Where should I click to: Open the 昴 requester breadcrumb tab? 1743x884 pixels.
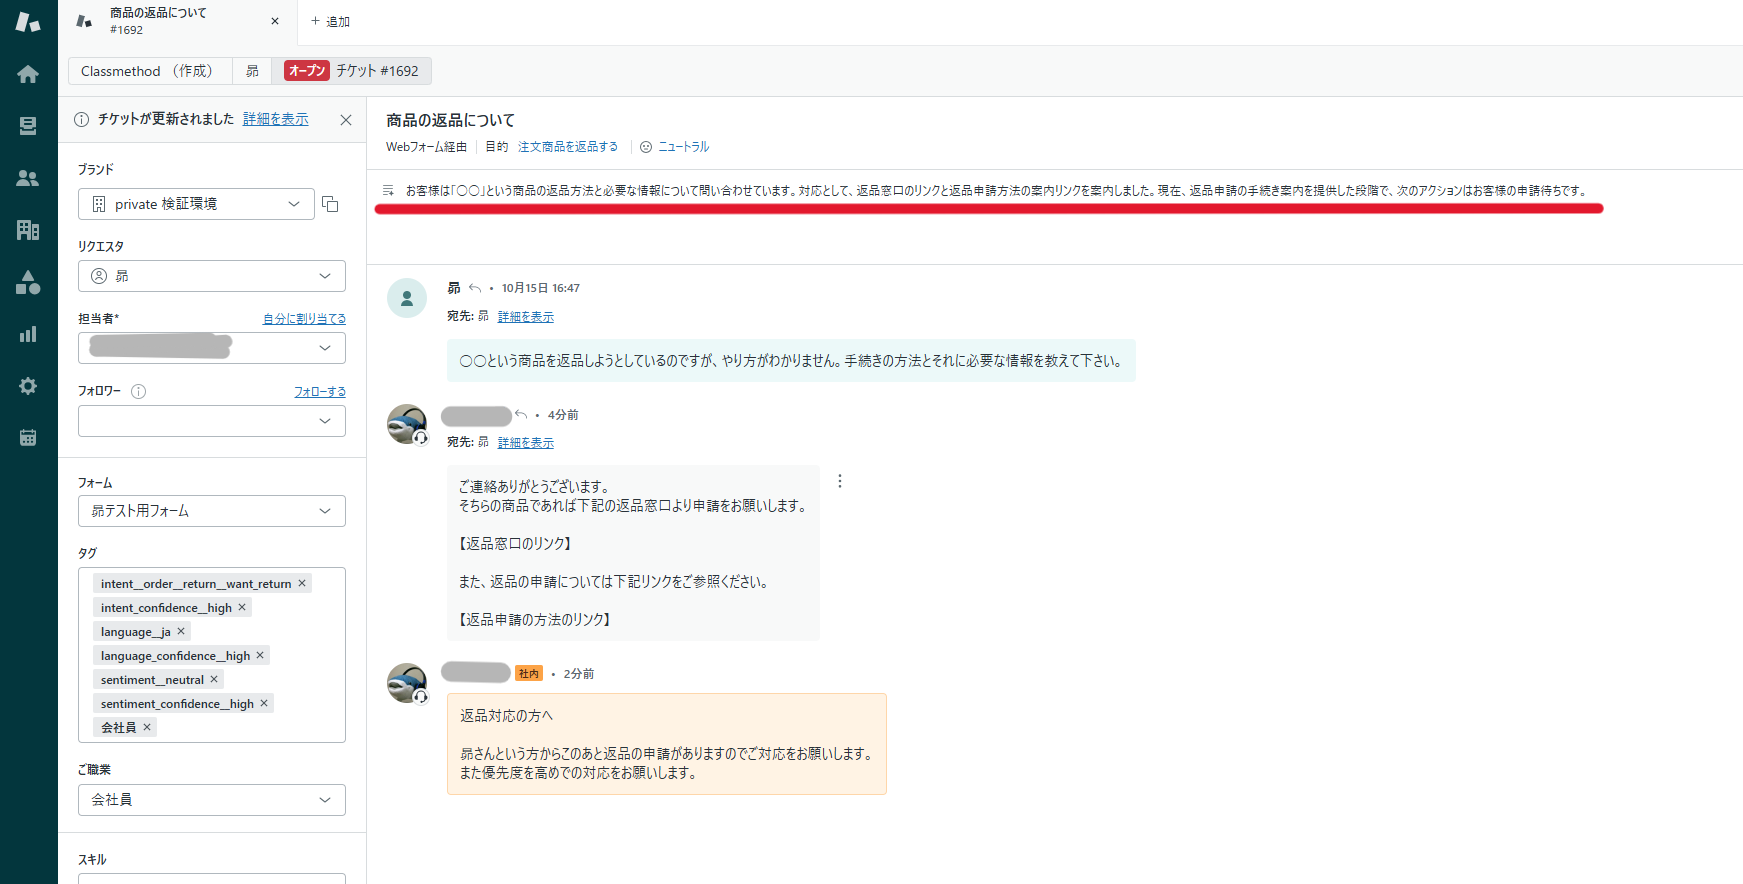(x=252, y=71)
